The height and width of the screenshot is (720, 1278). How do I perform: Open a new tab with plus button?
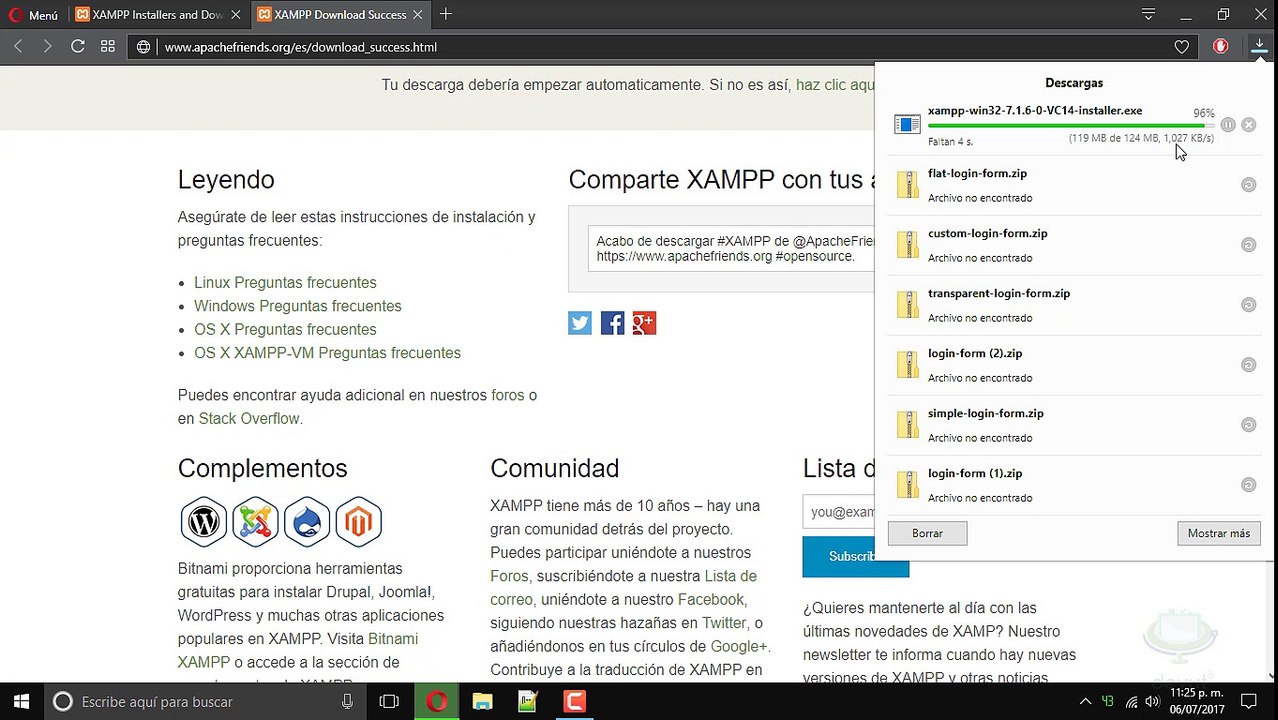(x=446, y=15)
